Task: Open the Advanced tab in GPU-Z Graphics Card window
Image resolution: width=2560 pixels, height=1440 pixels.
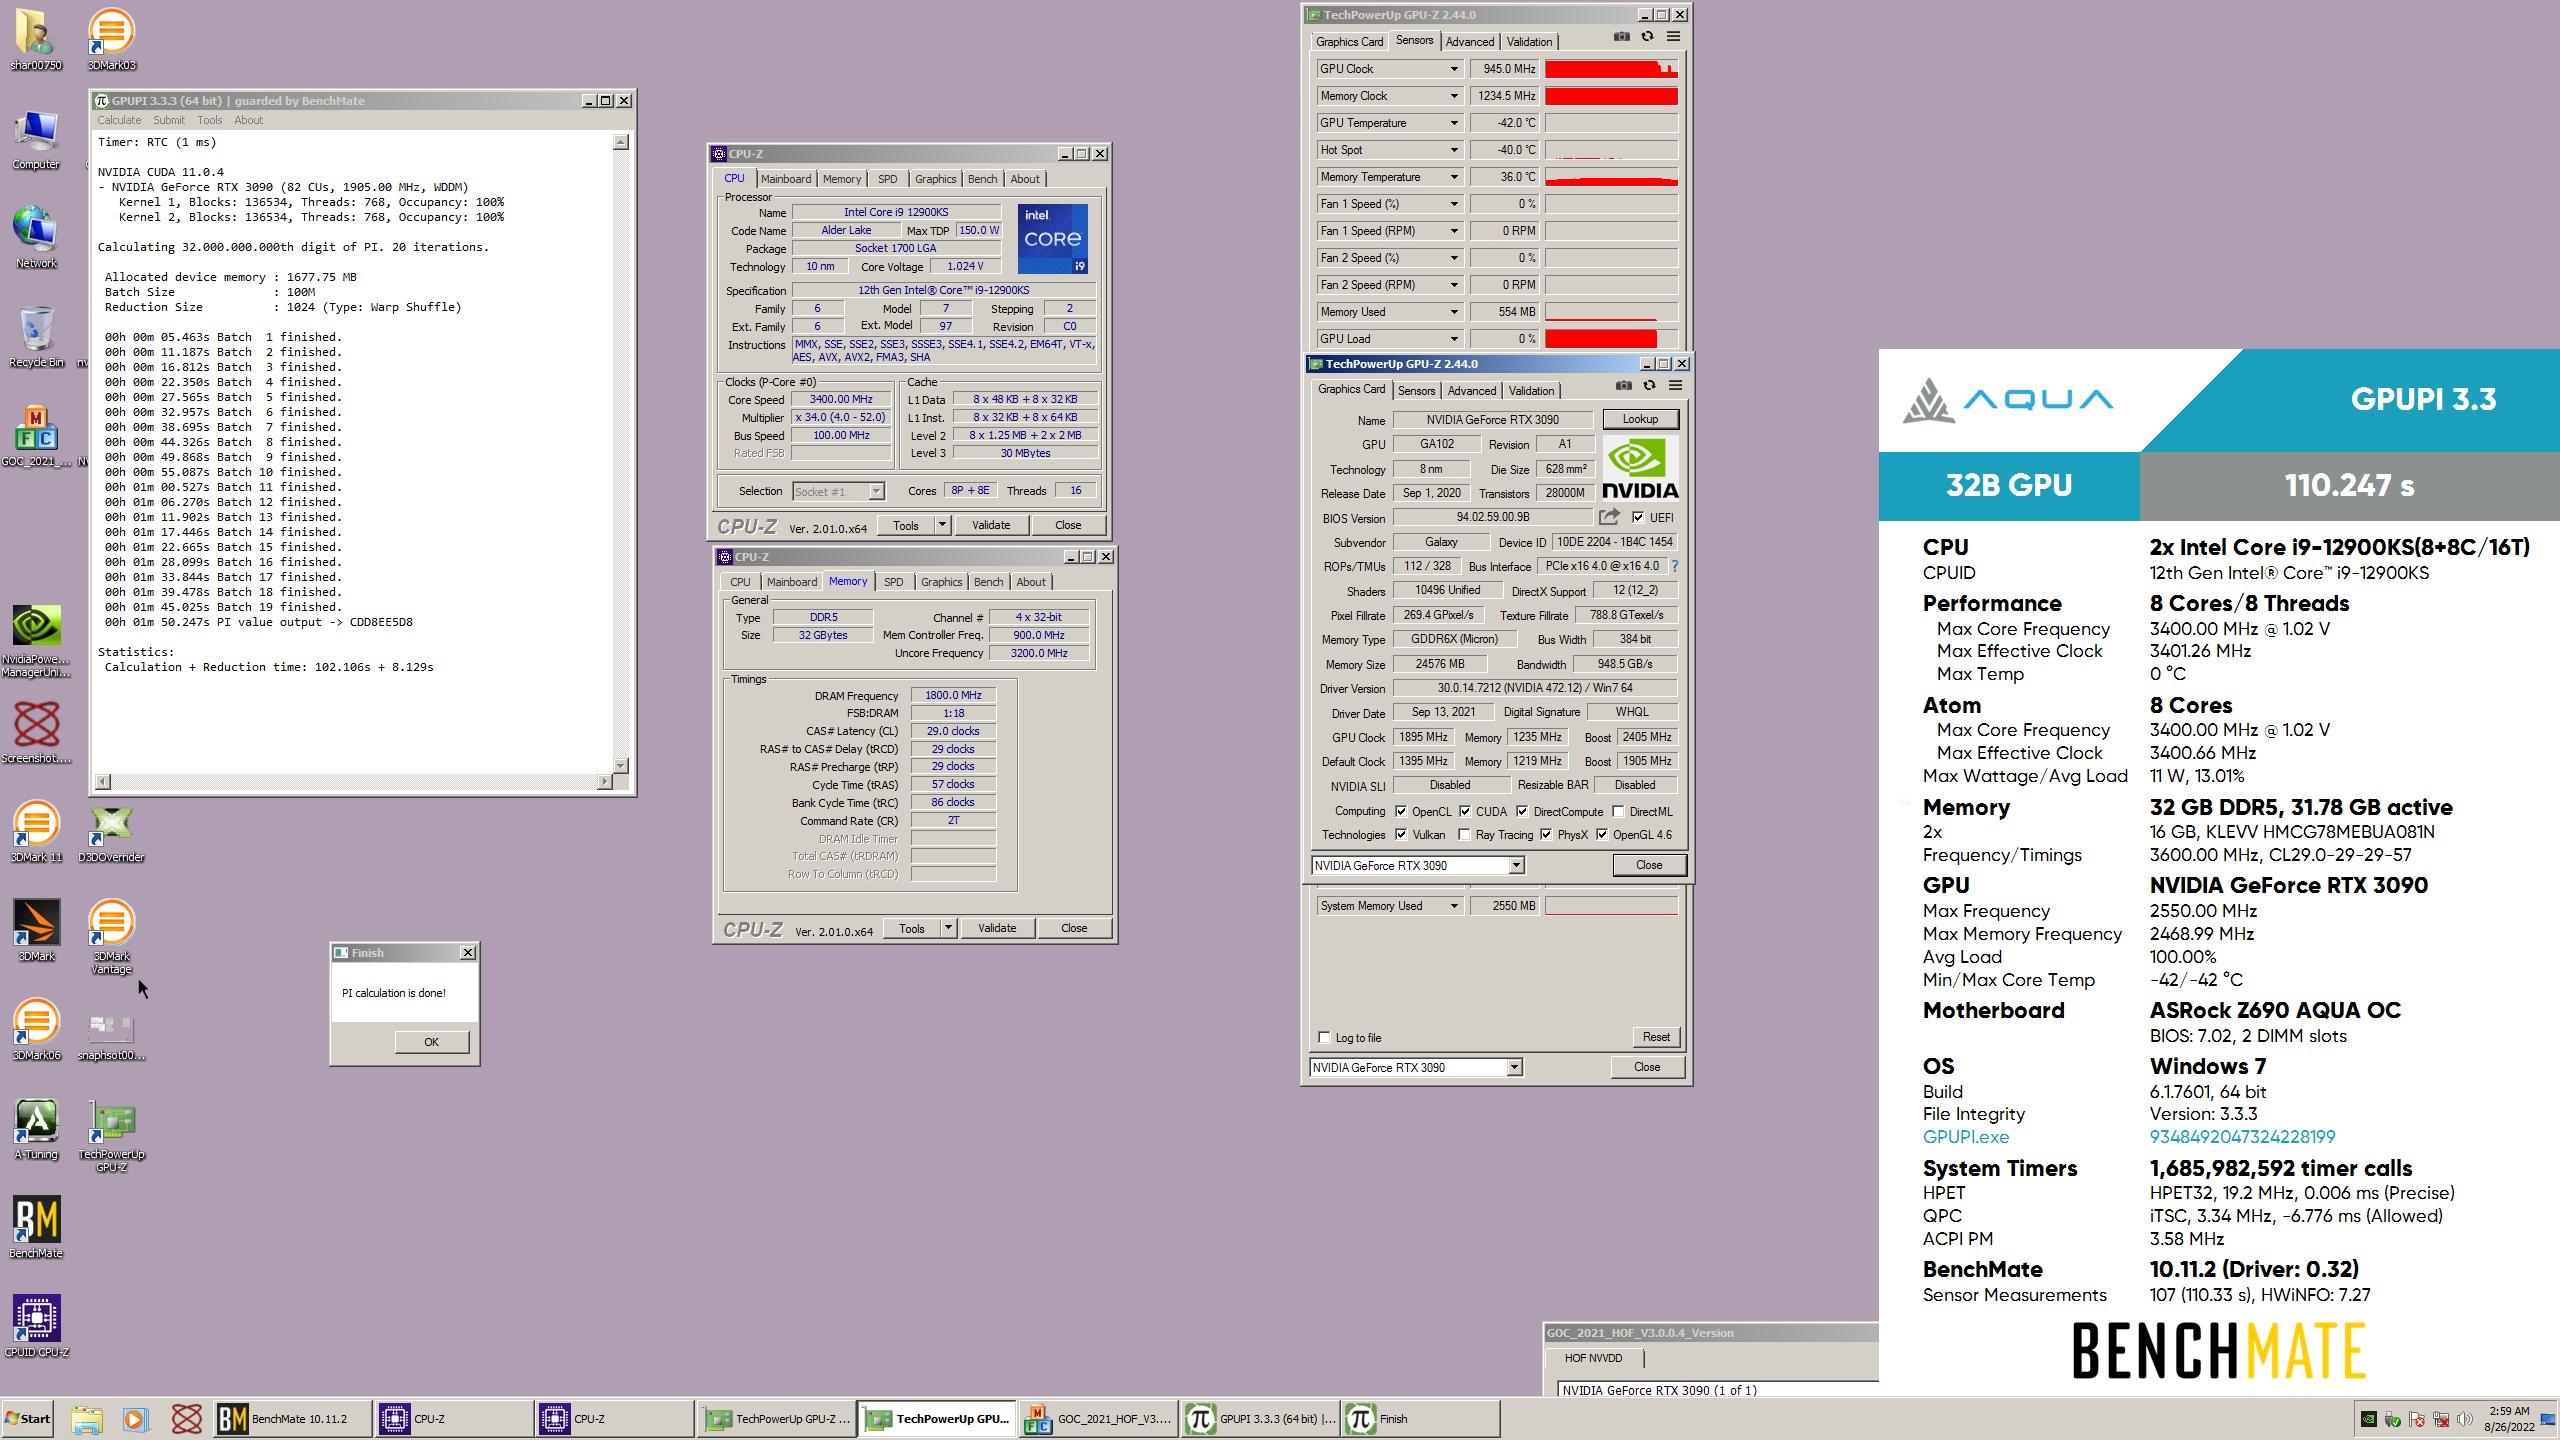Action: click(x=1472, y=391)
